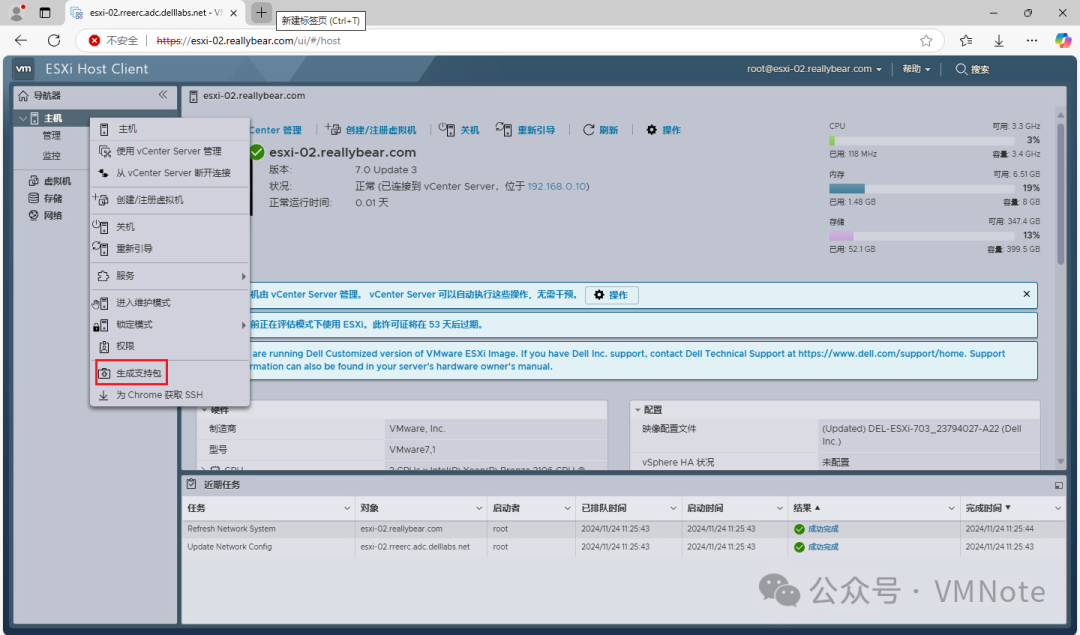Open 网络 in the navigator

[45, 216]
